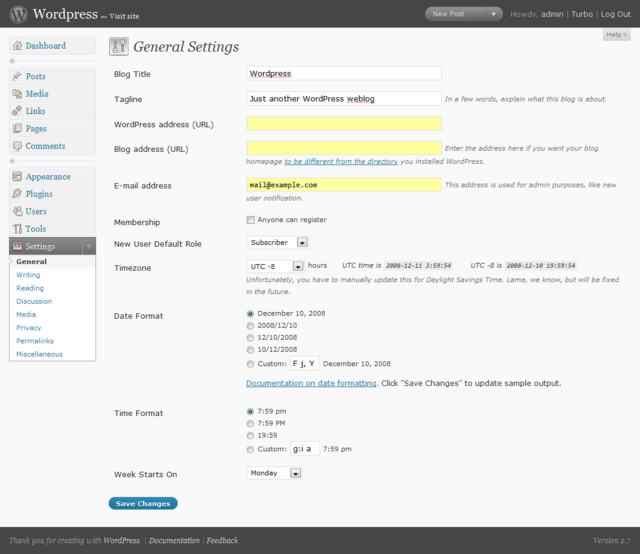Click the Blog Title input field
This screenshot has width=640, height=554.
pos(344,73)
